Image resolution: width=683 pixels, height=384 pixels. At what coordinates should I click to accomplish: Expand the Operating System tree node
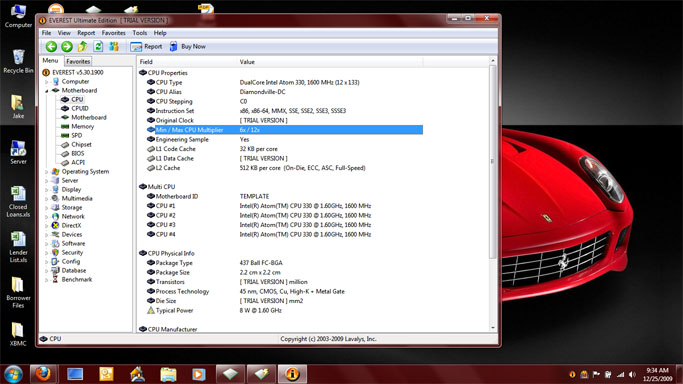[x=47, y=172]
